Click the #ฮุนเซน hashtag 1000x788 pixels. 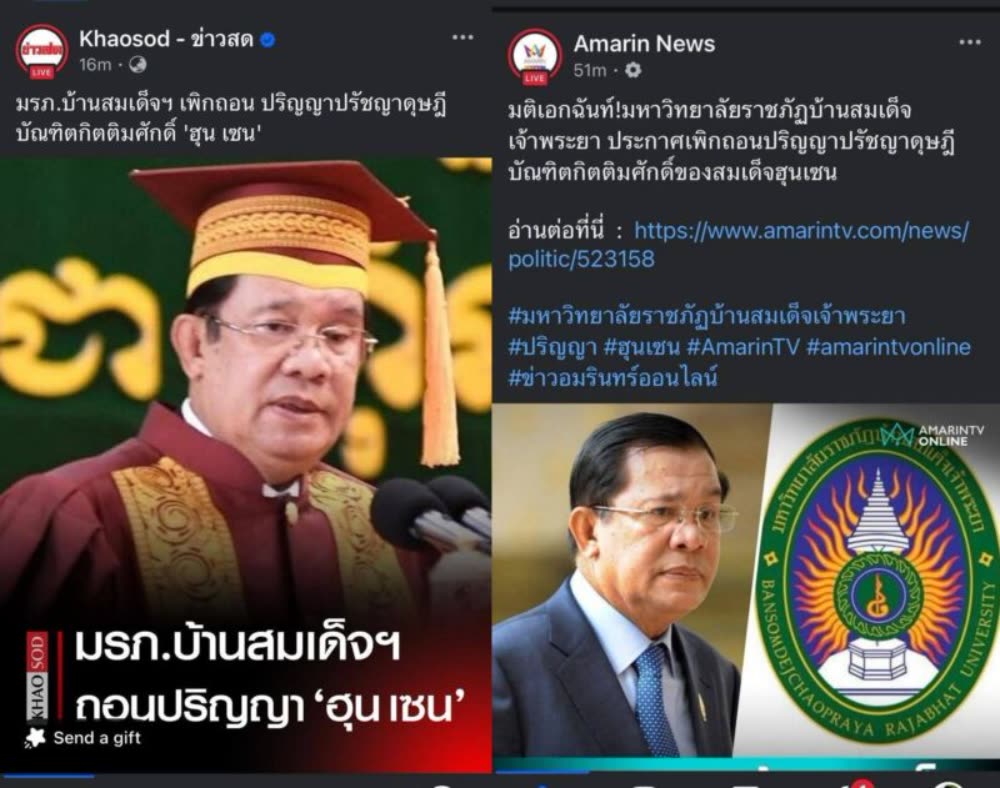click(642, 347)
